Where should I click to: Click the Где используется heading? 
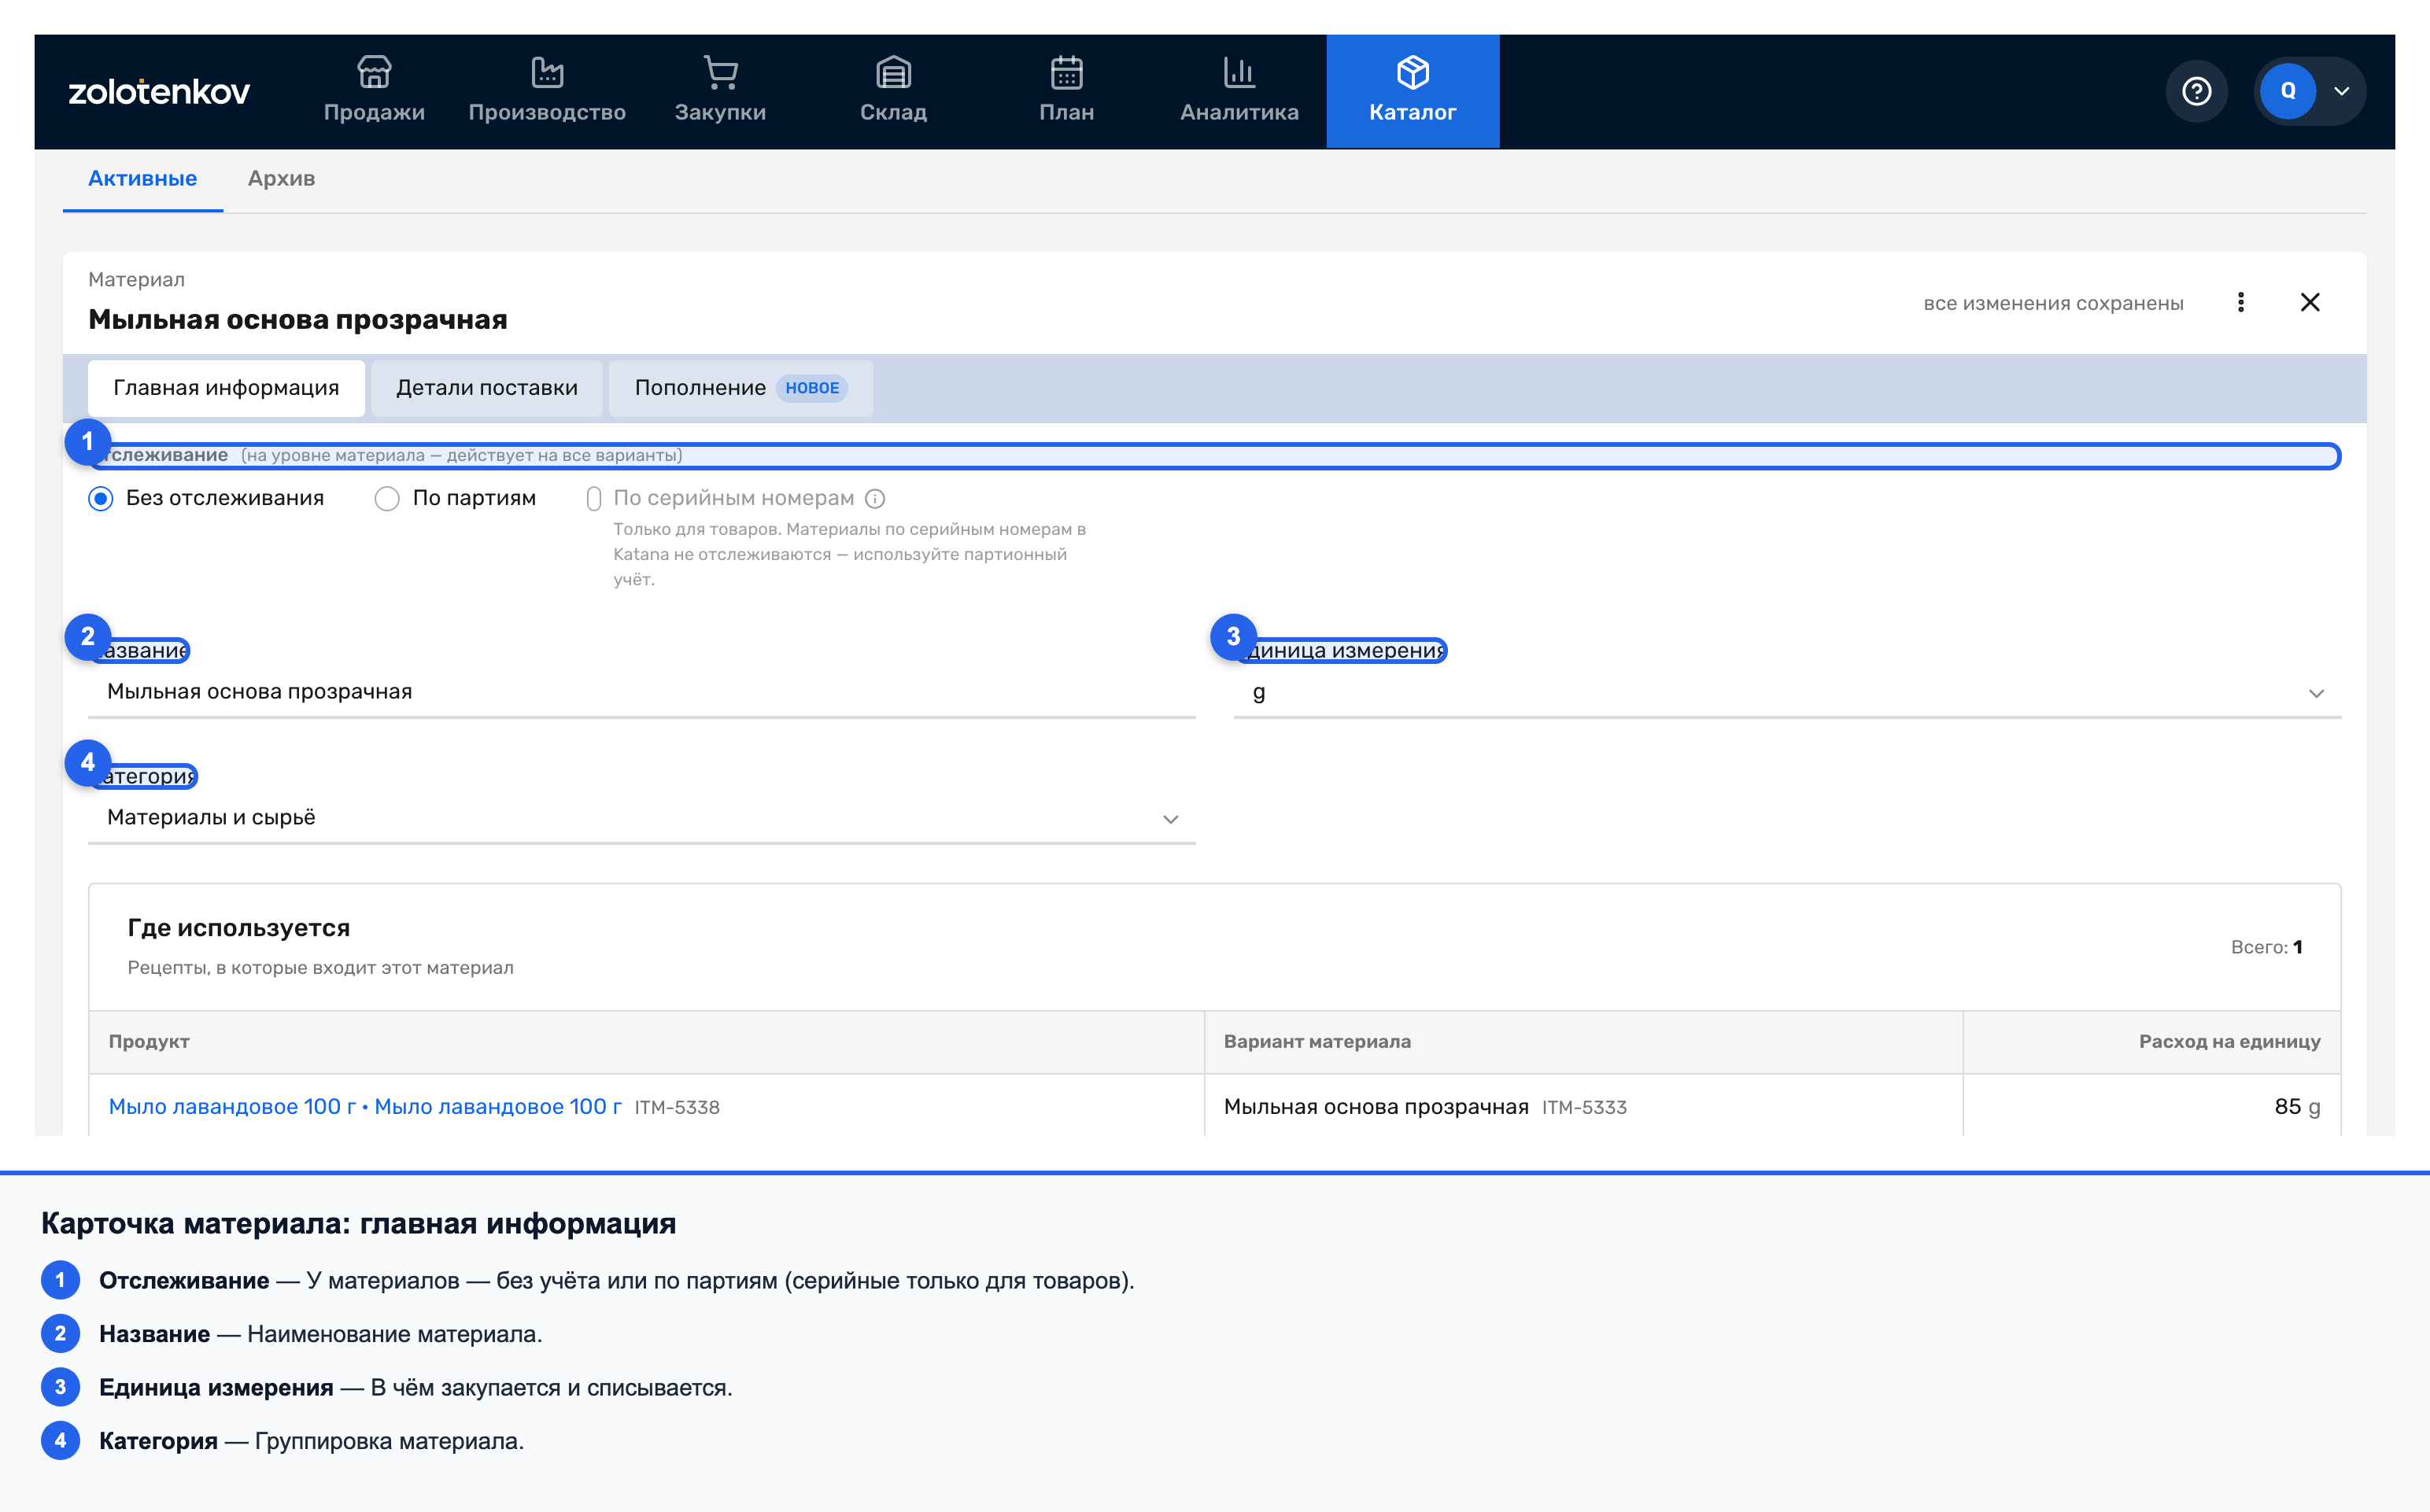point(239,928)
